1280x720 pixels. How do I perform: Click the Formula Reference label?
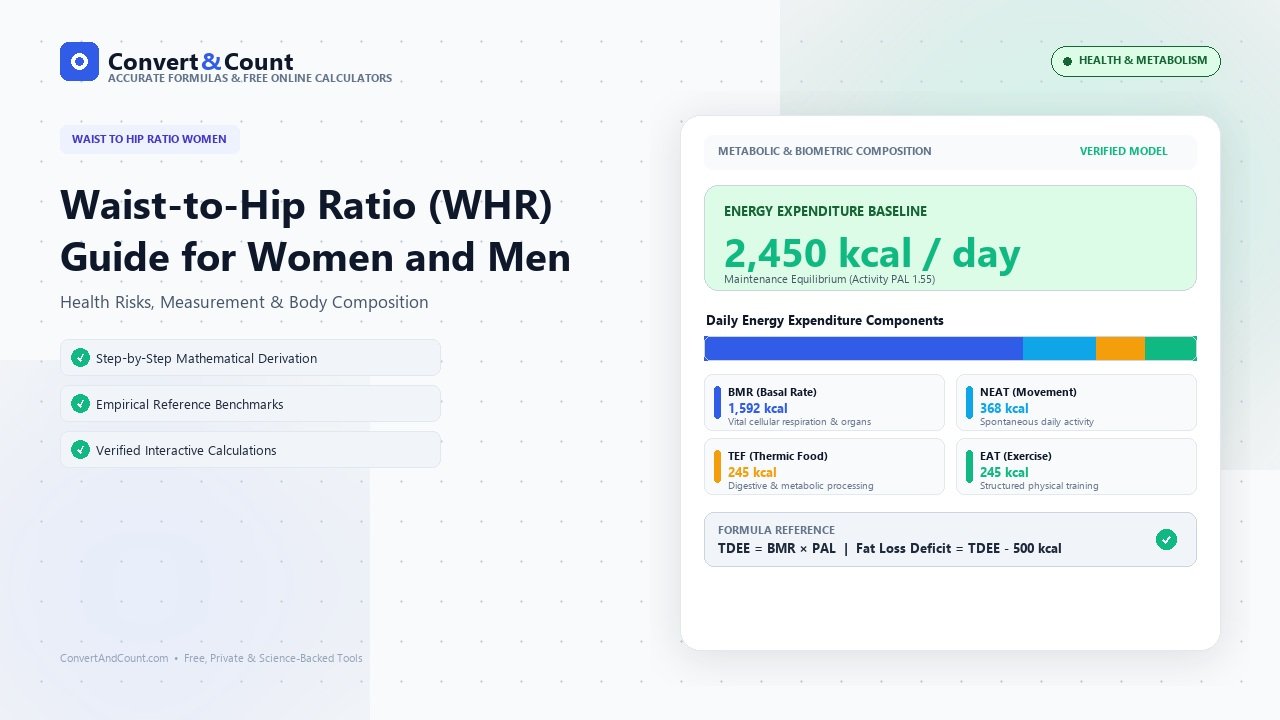tap(776, 530)
